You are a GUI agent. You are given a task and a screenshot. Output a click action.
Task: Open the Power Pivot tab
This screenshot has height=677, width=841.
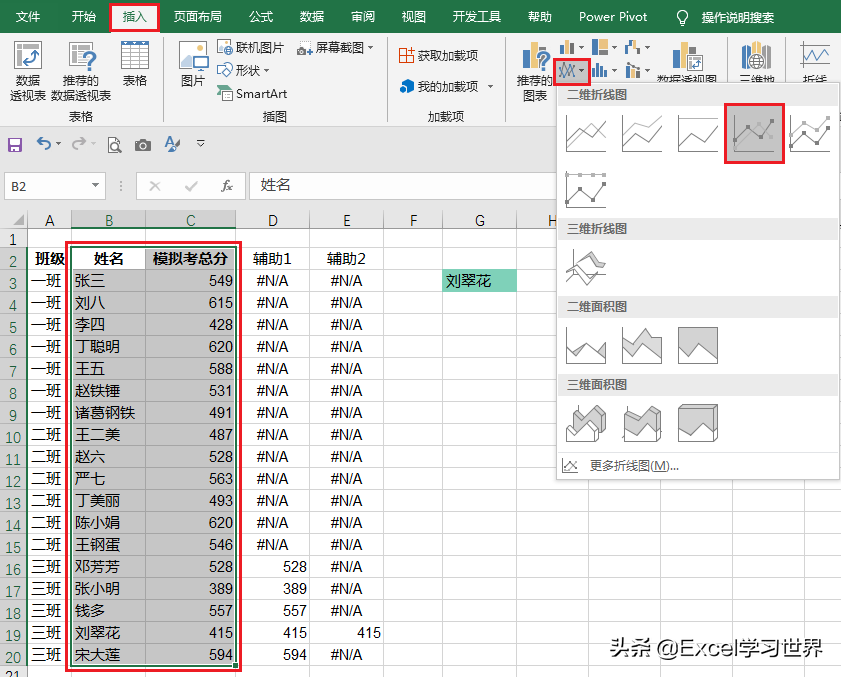pyautogui.click(x=613, y=17)
